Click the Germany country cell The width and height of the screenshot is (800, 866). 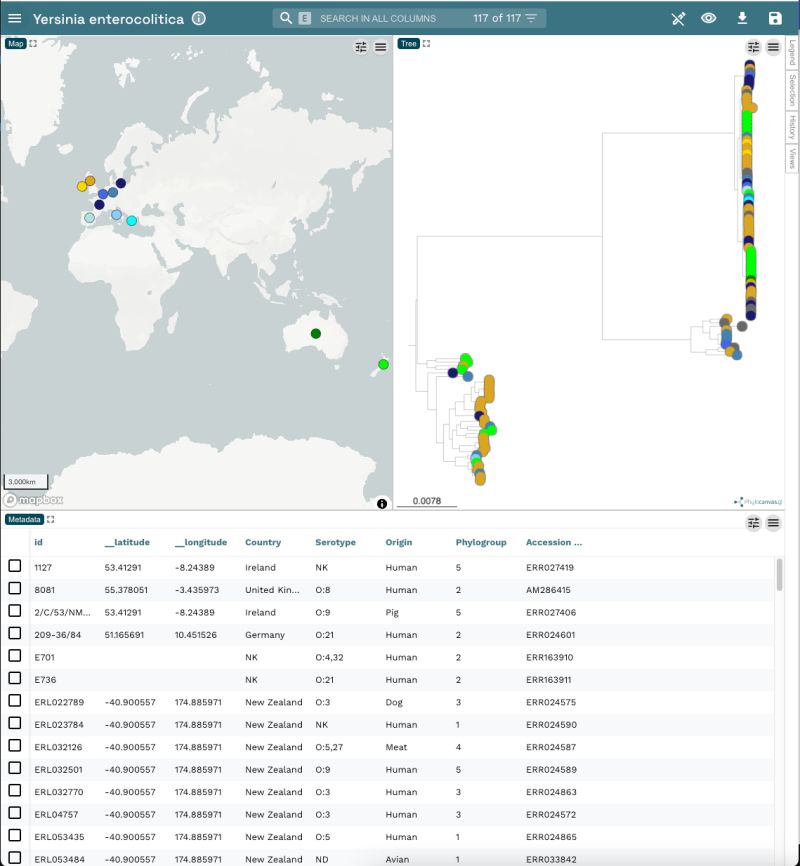tap(265, 635)
